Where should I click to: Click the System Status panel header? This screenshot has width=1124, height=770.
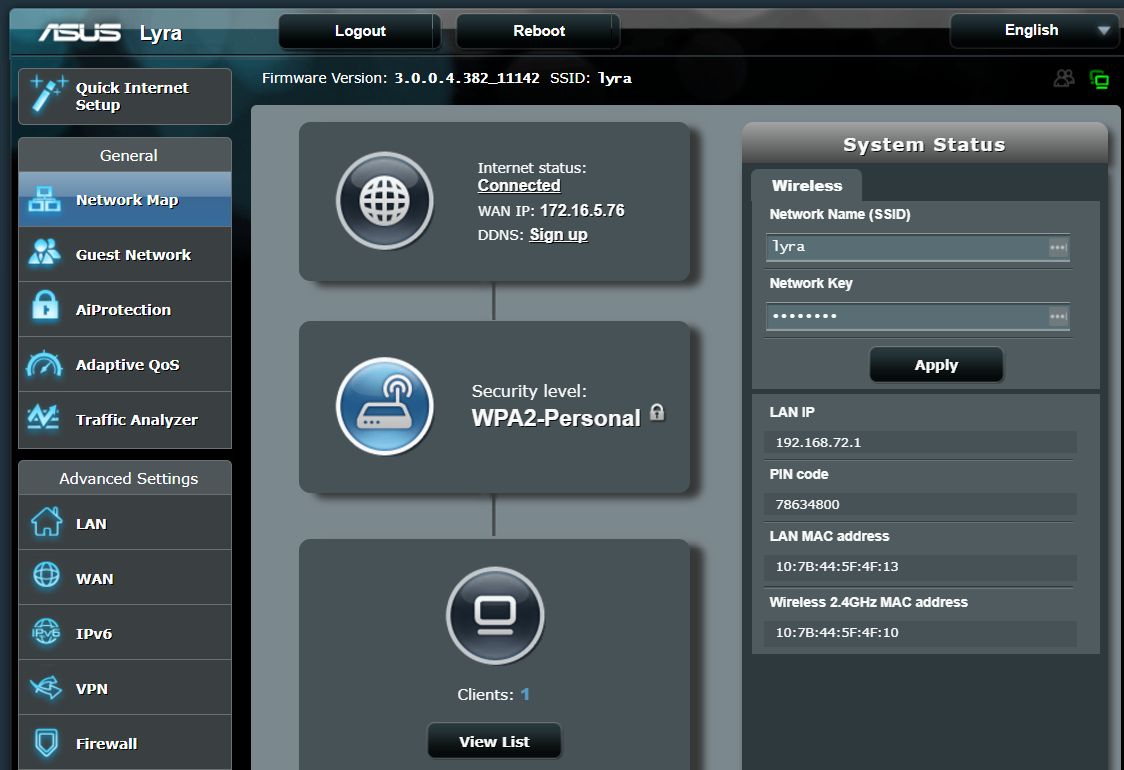pos(924,144)
